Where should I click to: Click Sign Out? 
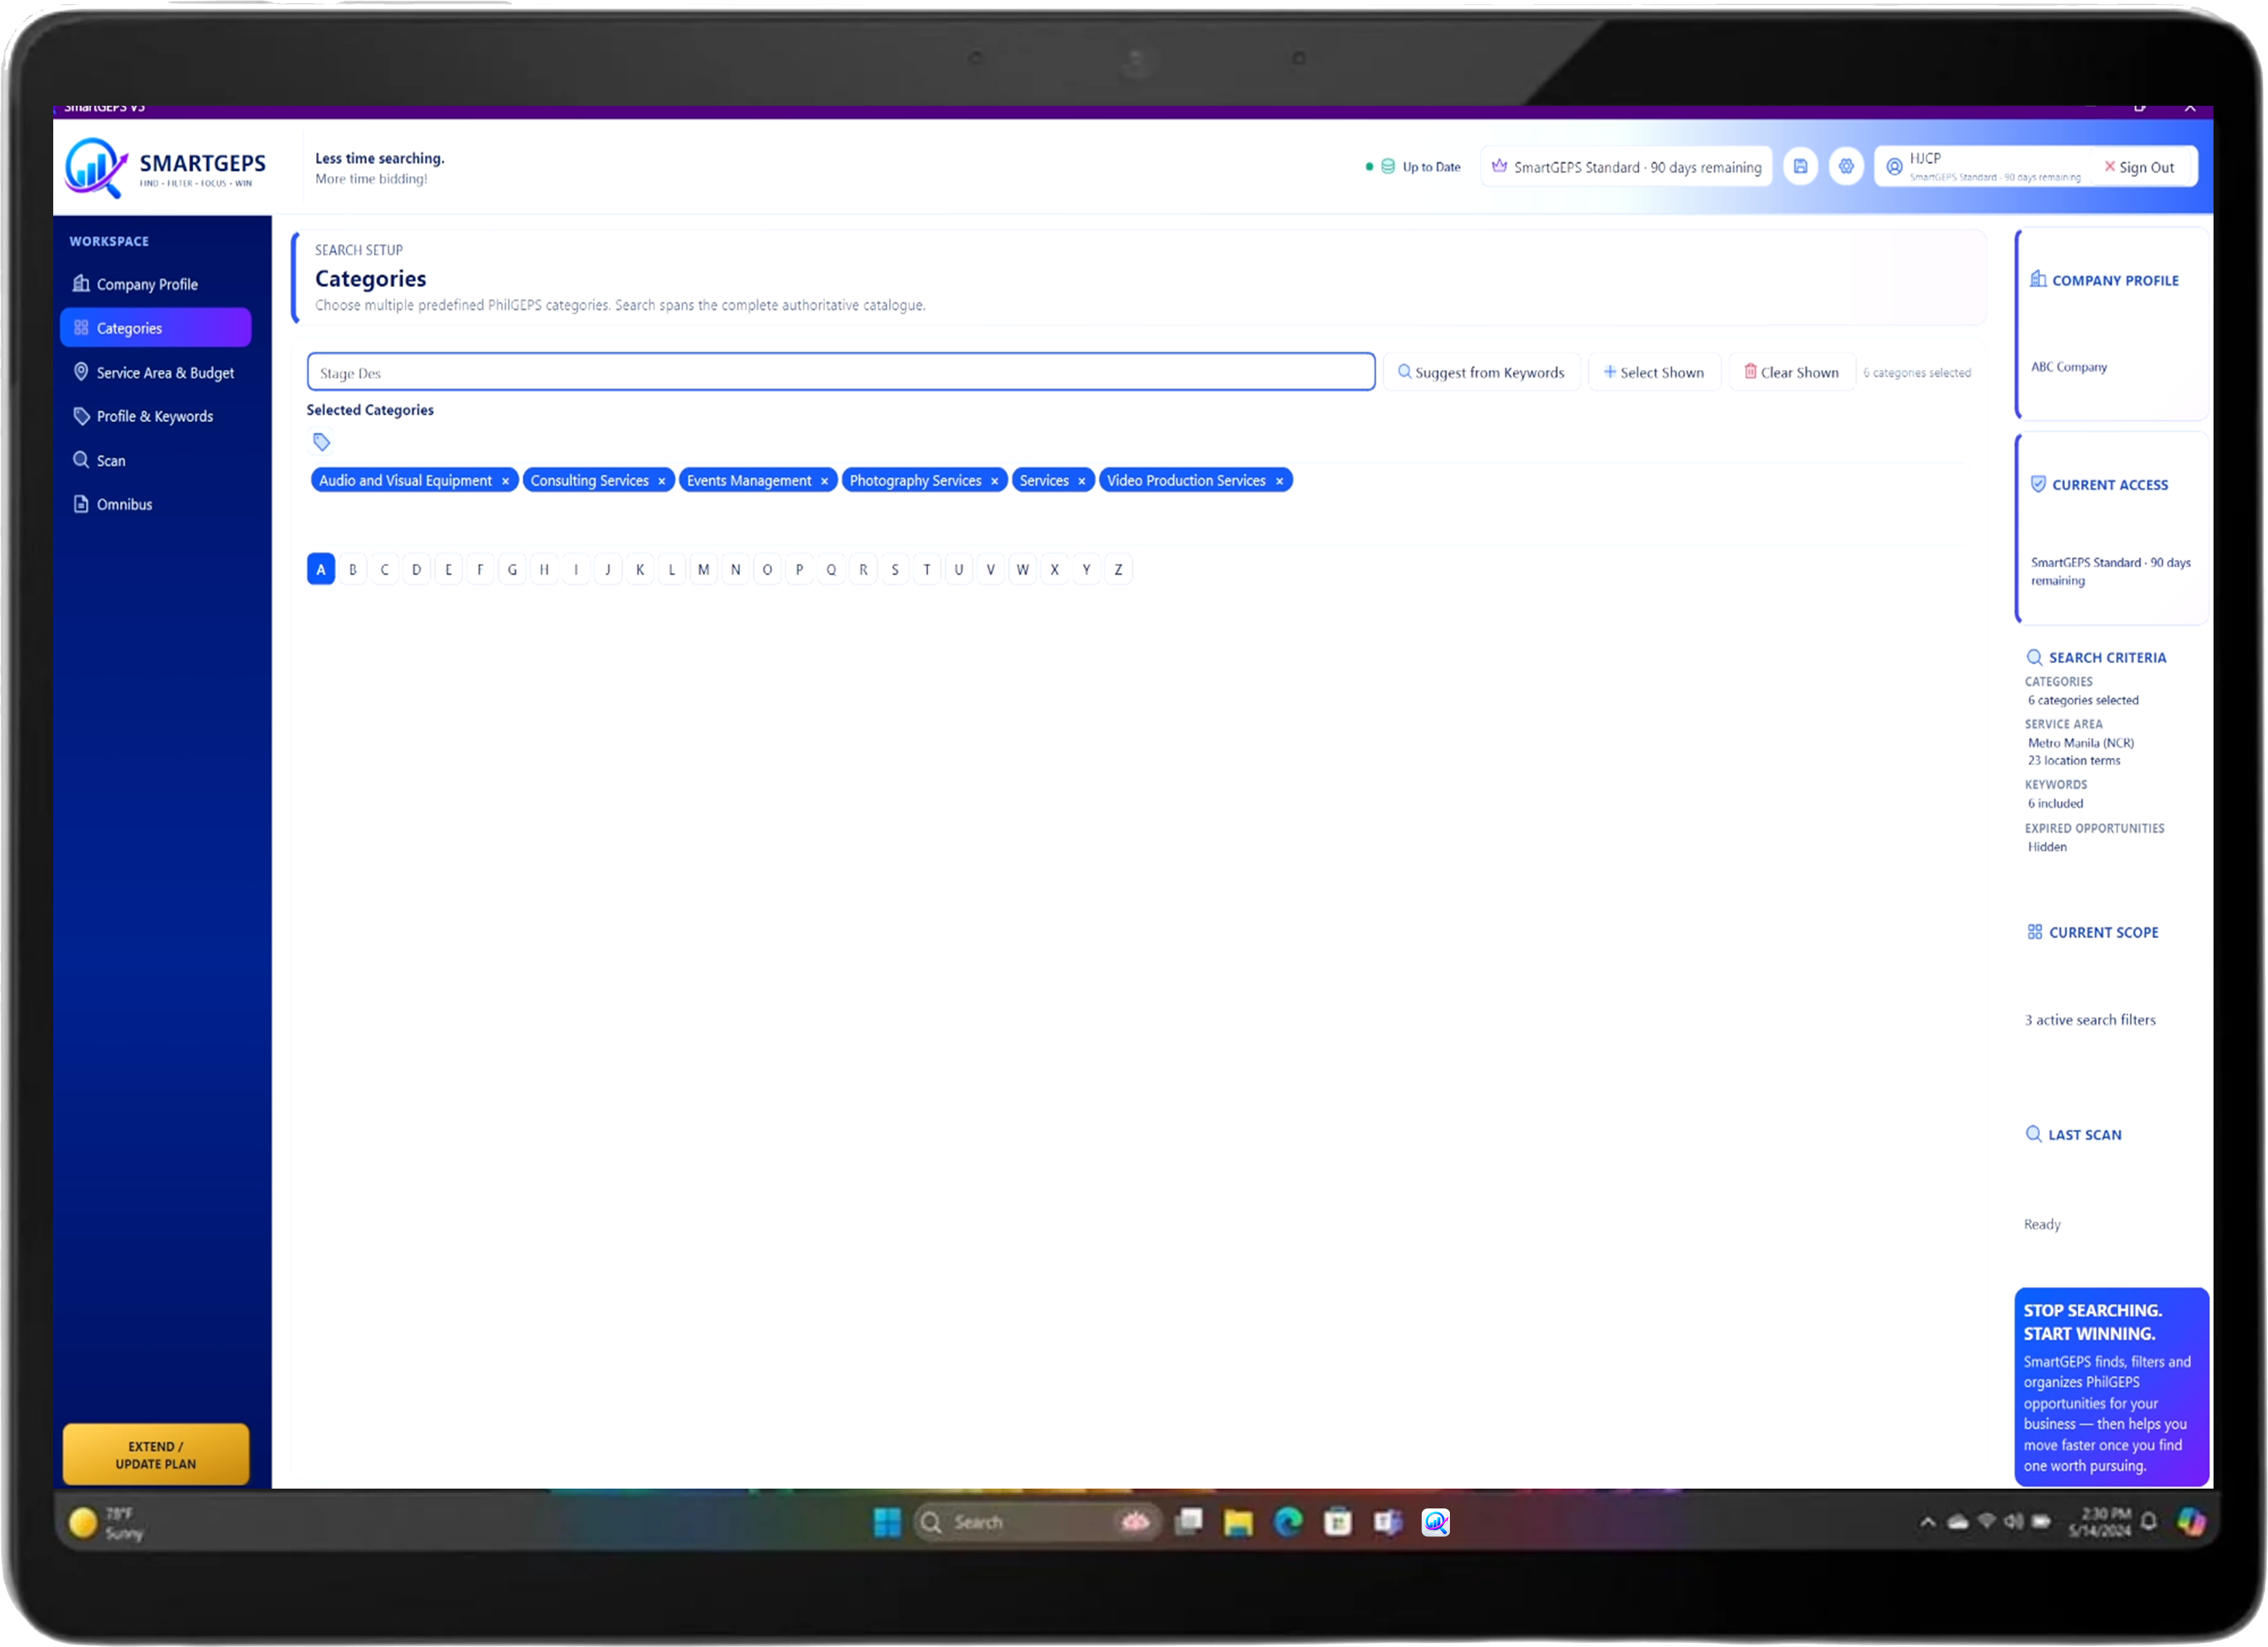(x=2139, y=167)
